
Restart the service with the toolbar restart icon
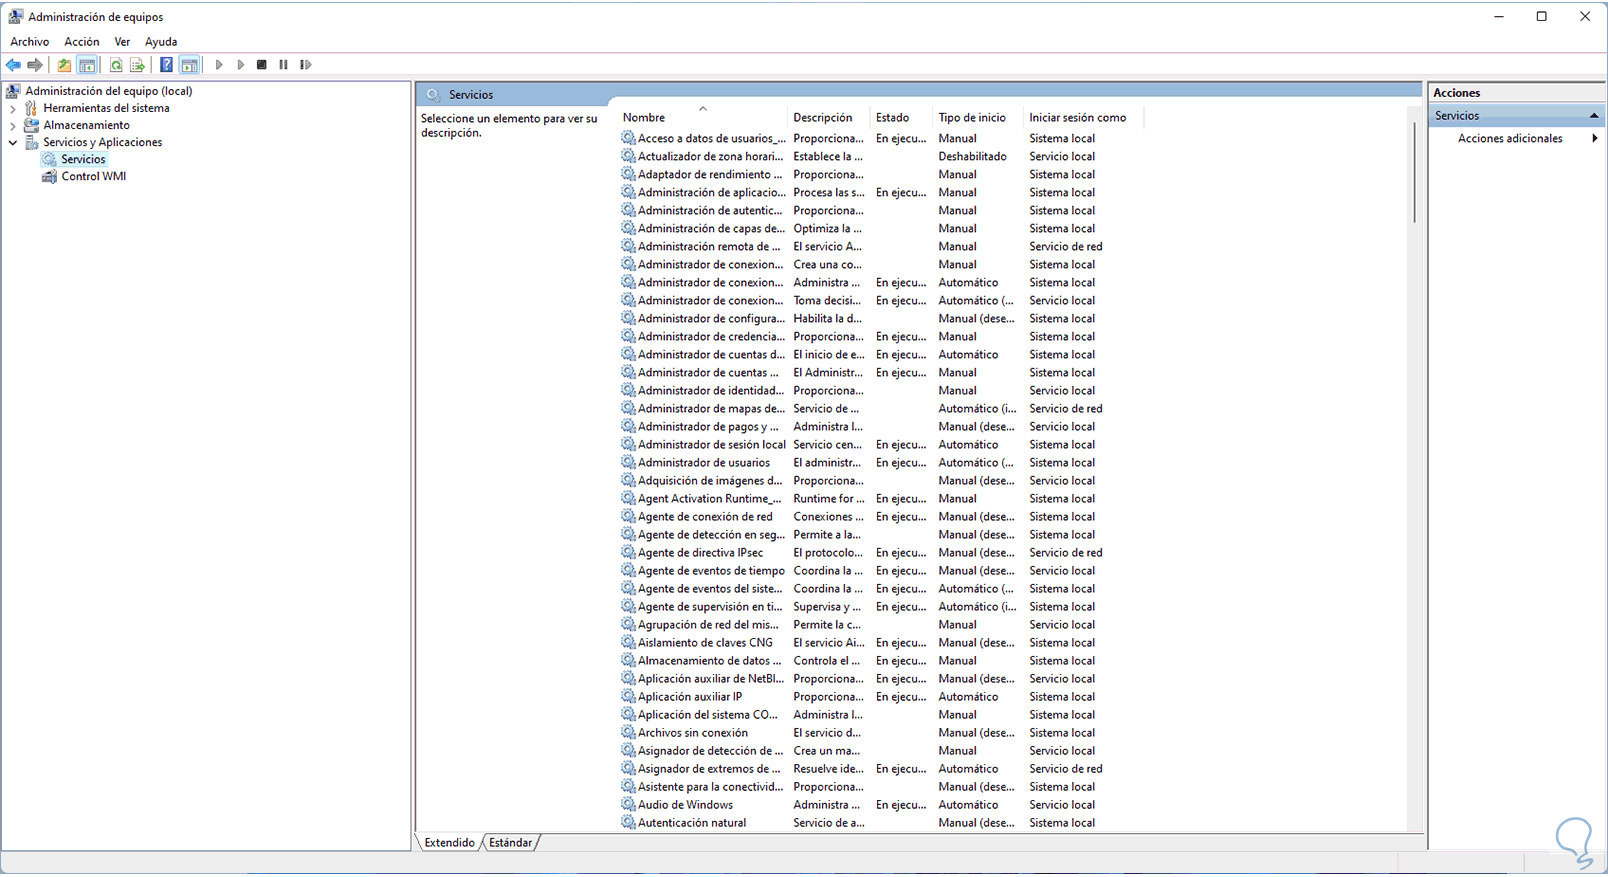pos(306,65)
